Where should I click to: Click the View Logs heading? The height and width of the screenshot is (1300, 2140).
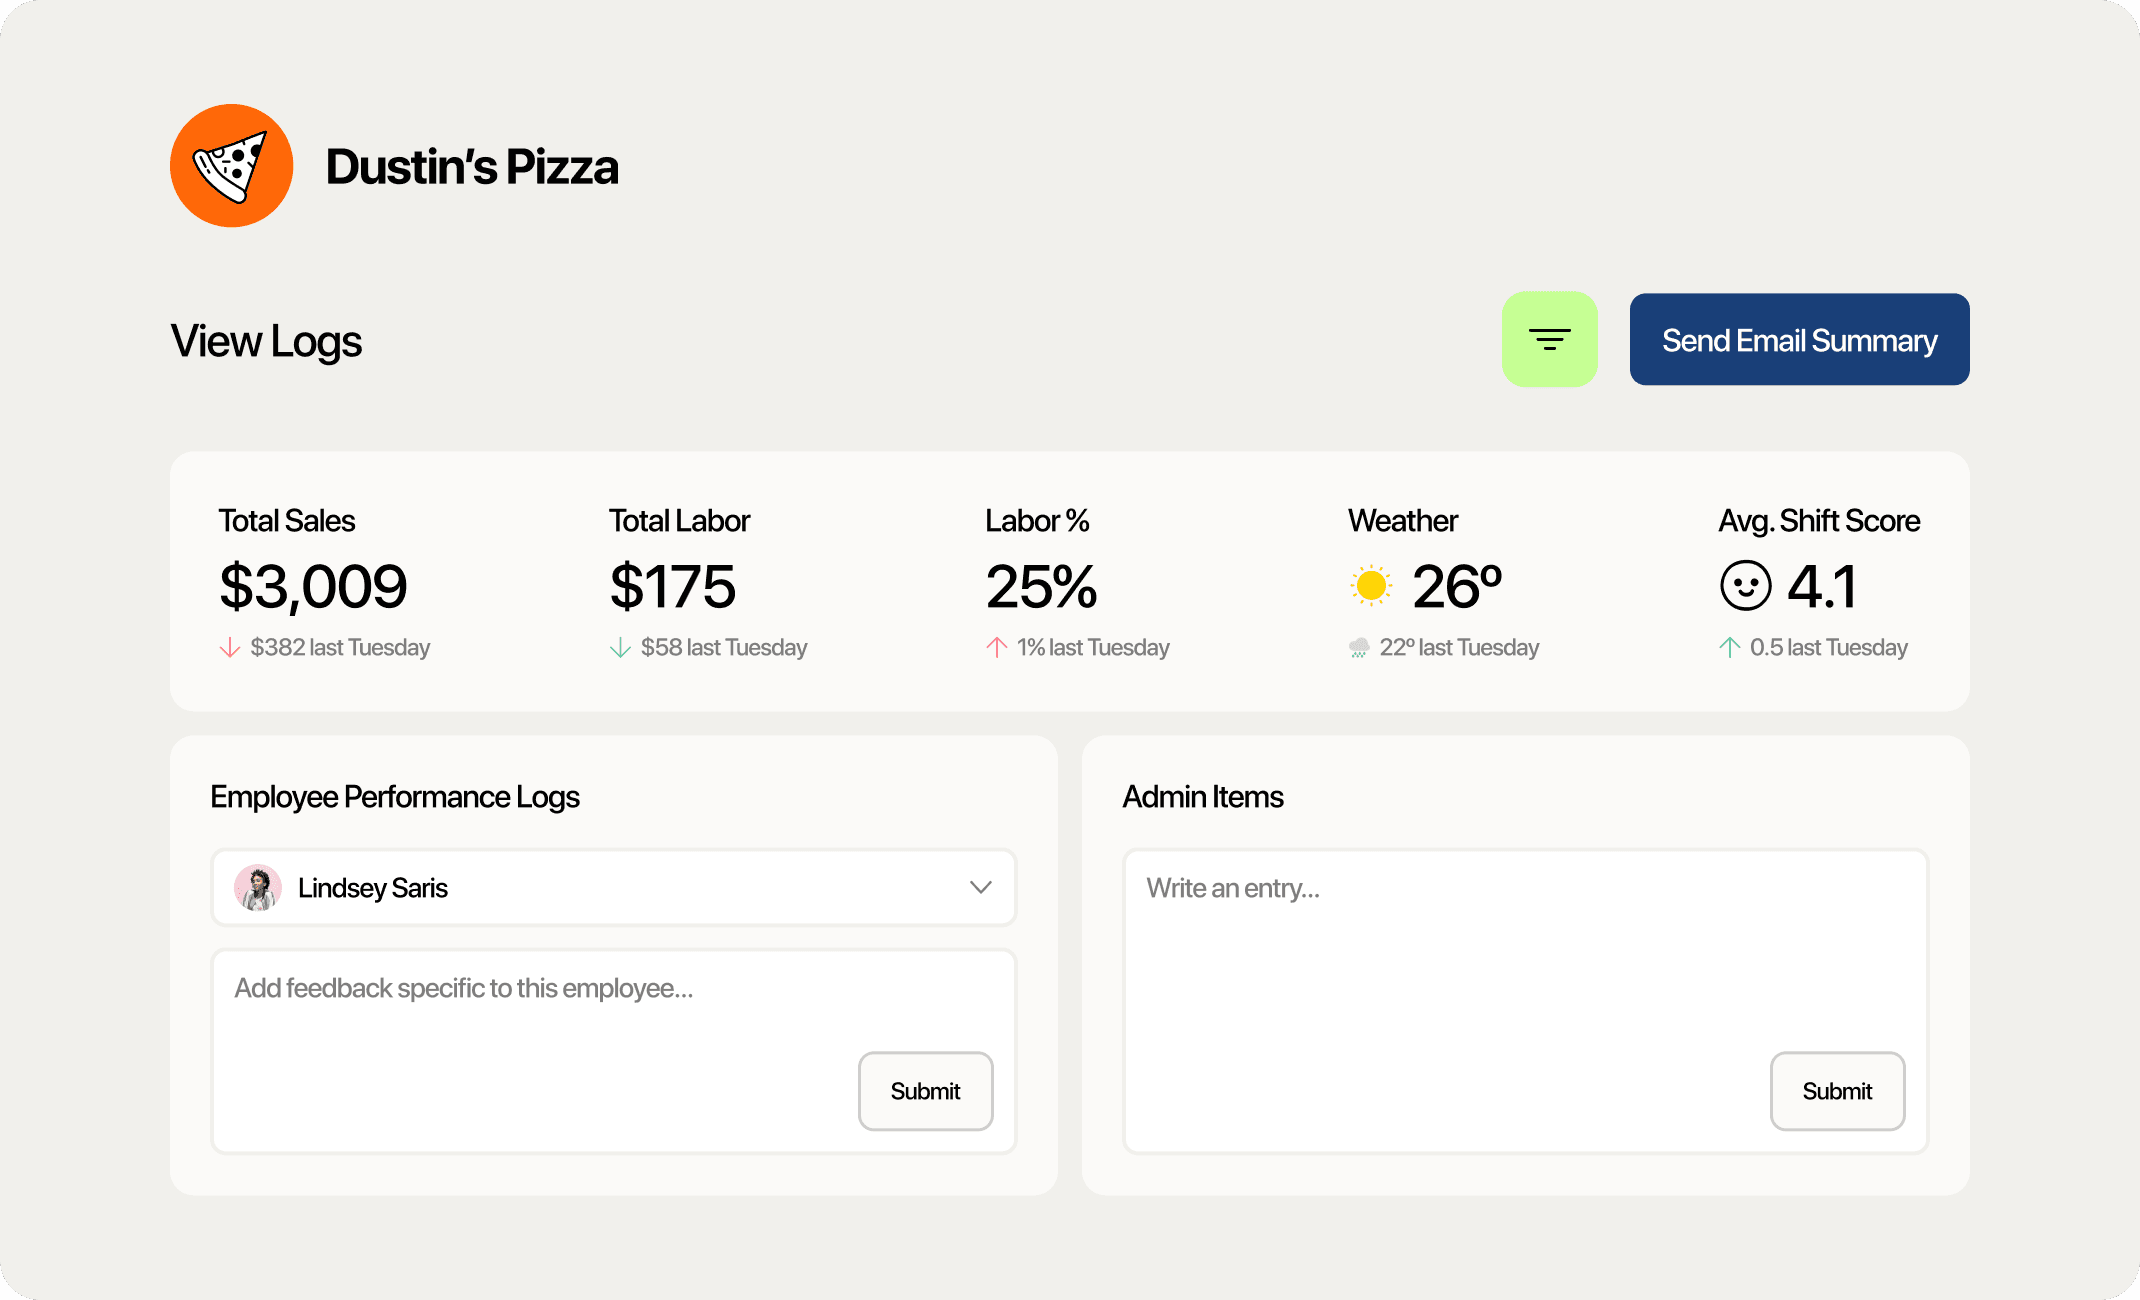click(266, 341)
